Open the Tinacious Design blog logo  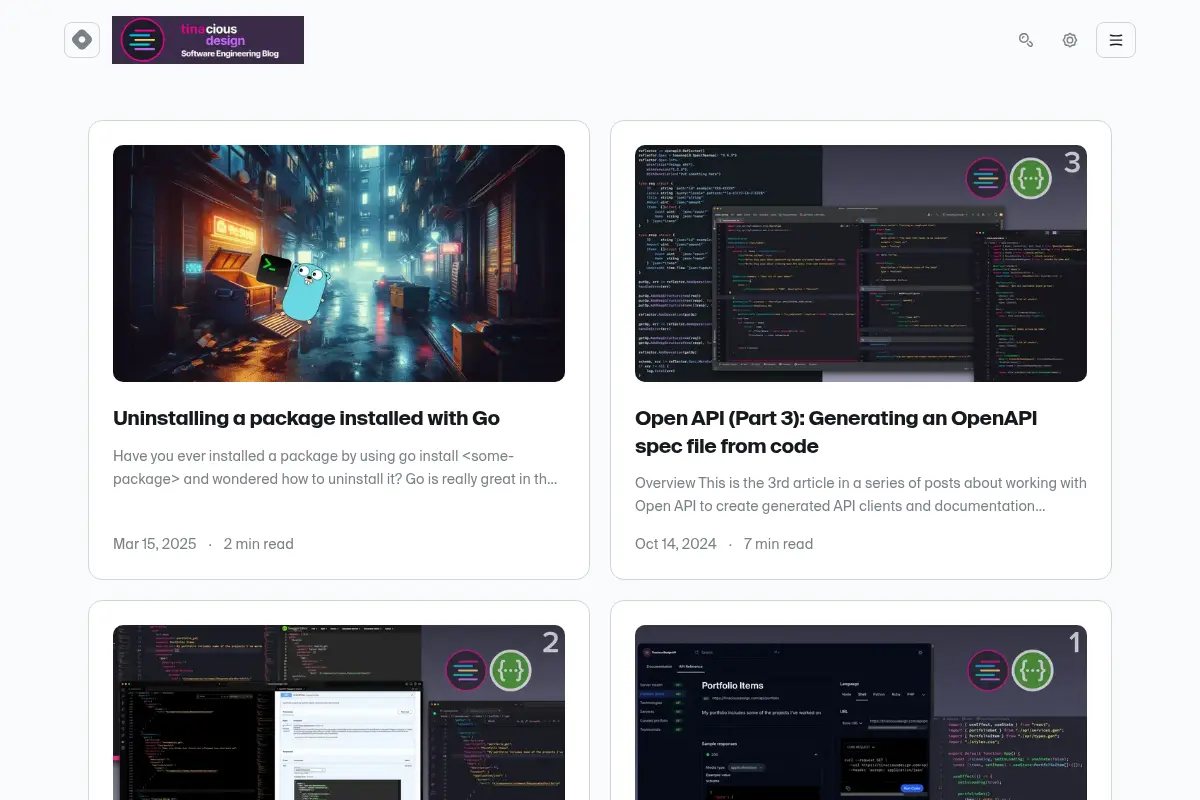click(208, 40)
